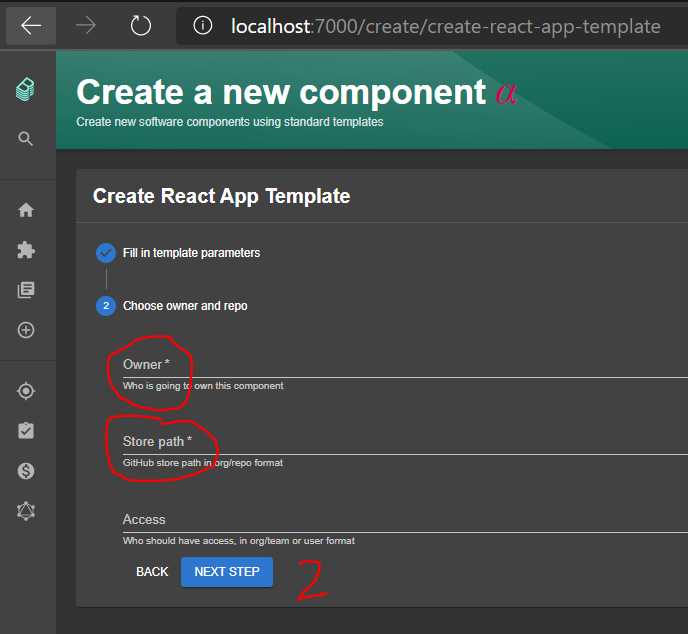Open plugins puzzle piece icon
The width and height of the screenshot is (688, 634).
(26, 250)
